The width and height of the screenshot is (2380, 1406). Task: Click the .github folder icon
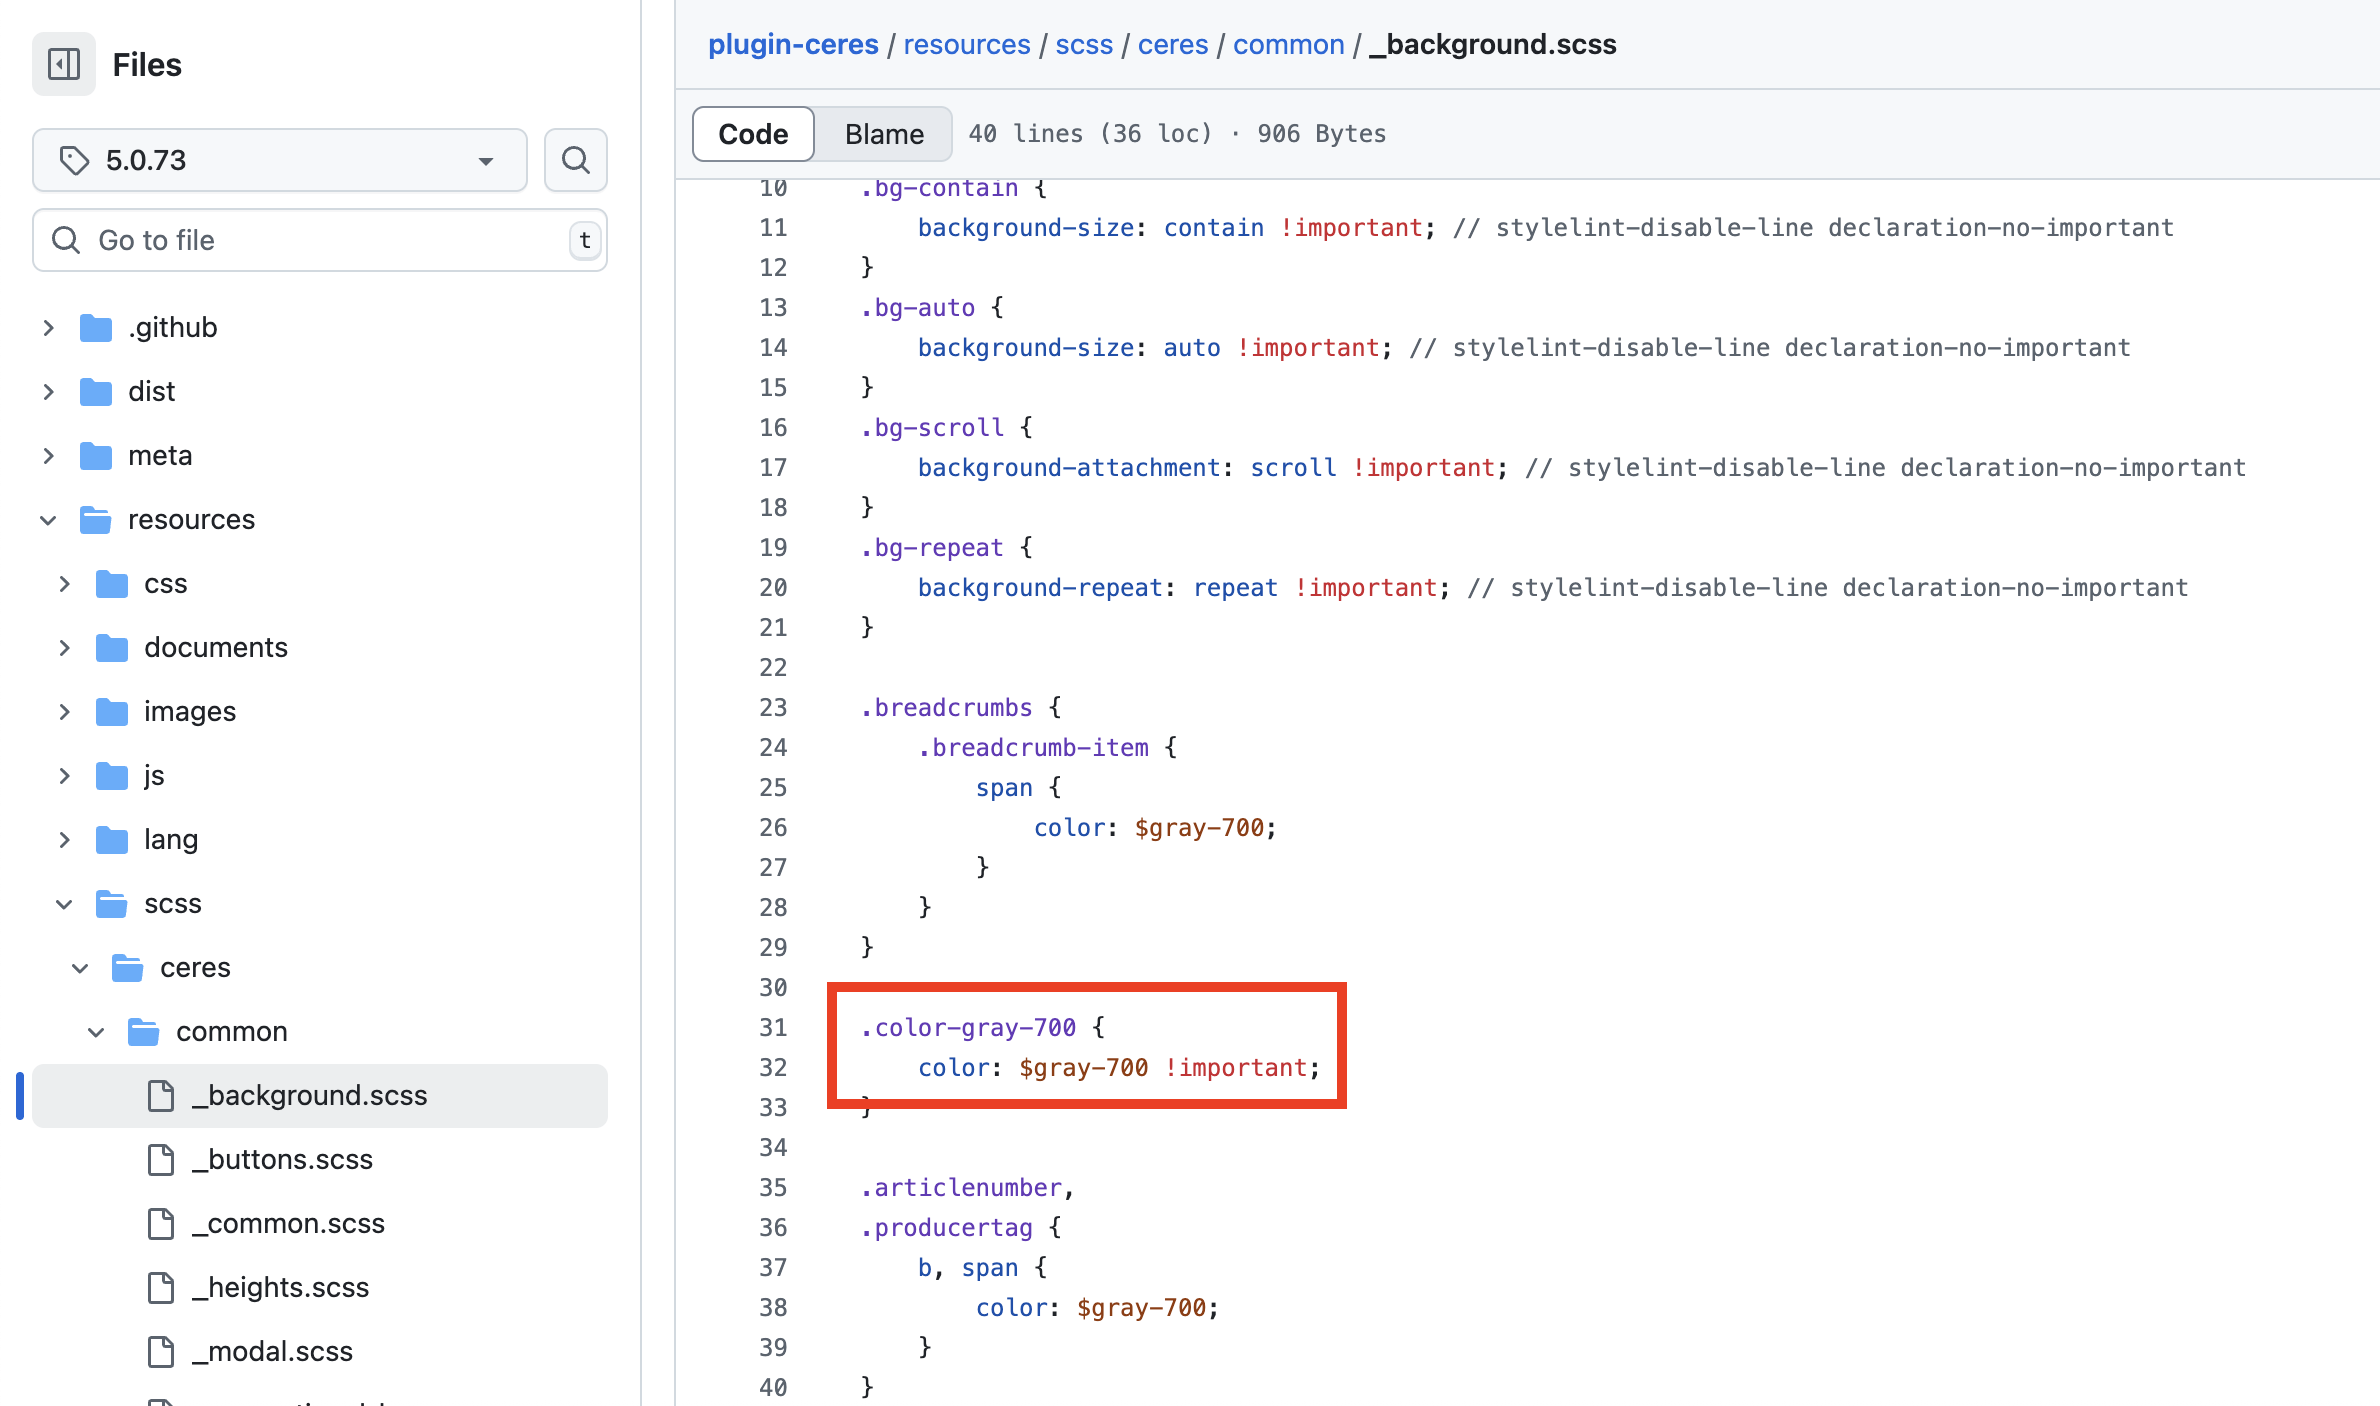pos(96,328)
